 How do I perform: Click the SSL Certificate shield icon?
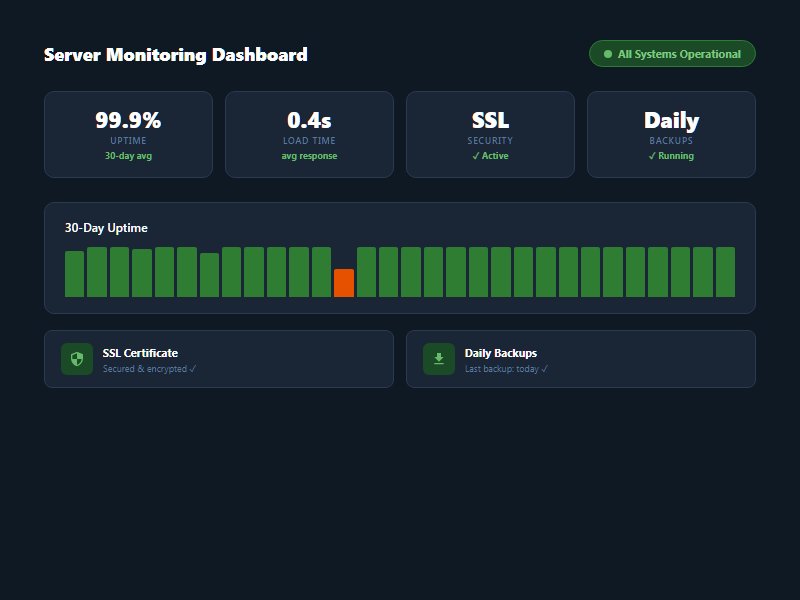(77, 359)
